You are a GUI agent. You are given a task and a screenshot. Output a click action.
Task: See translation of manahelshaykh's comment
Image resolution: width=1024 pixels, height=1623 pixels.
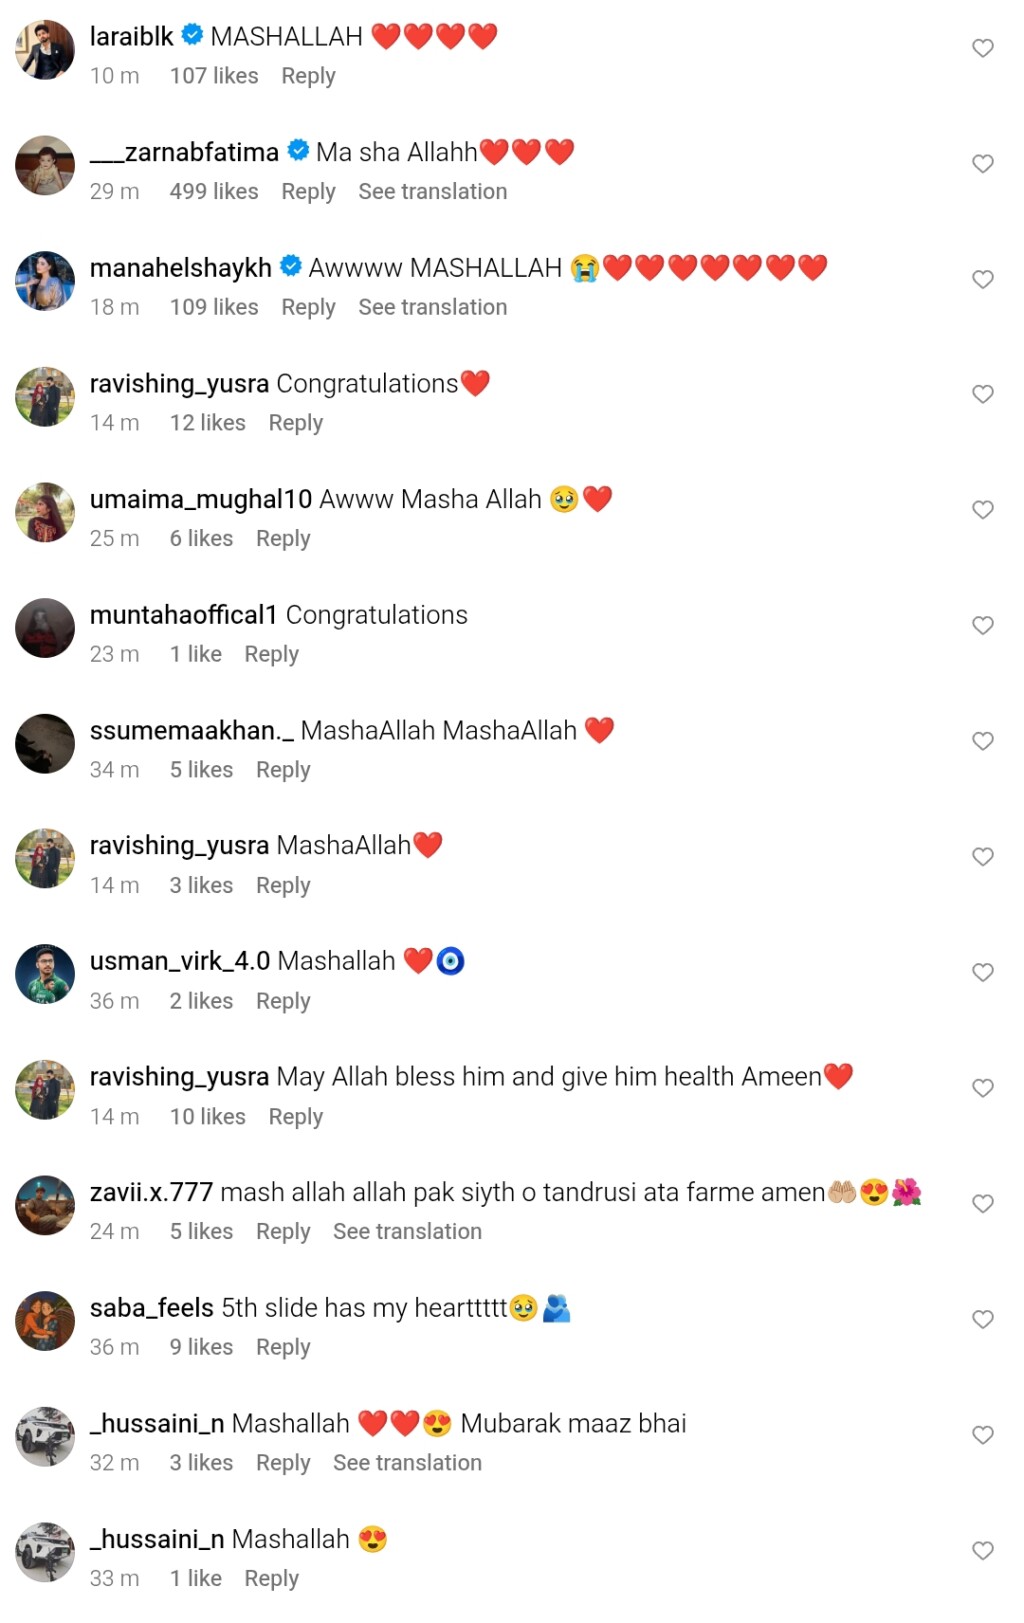[x=432, y=307]
